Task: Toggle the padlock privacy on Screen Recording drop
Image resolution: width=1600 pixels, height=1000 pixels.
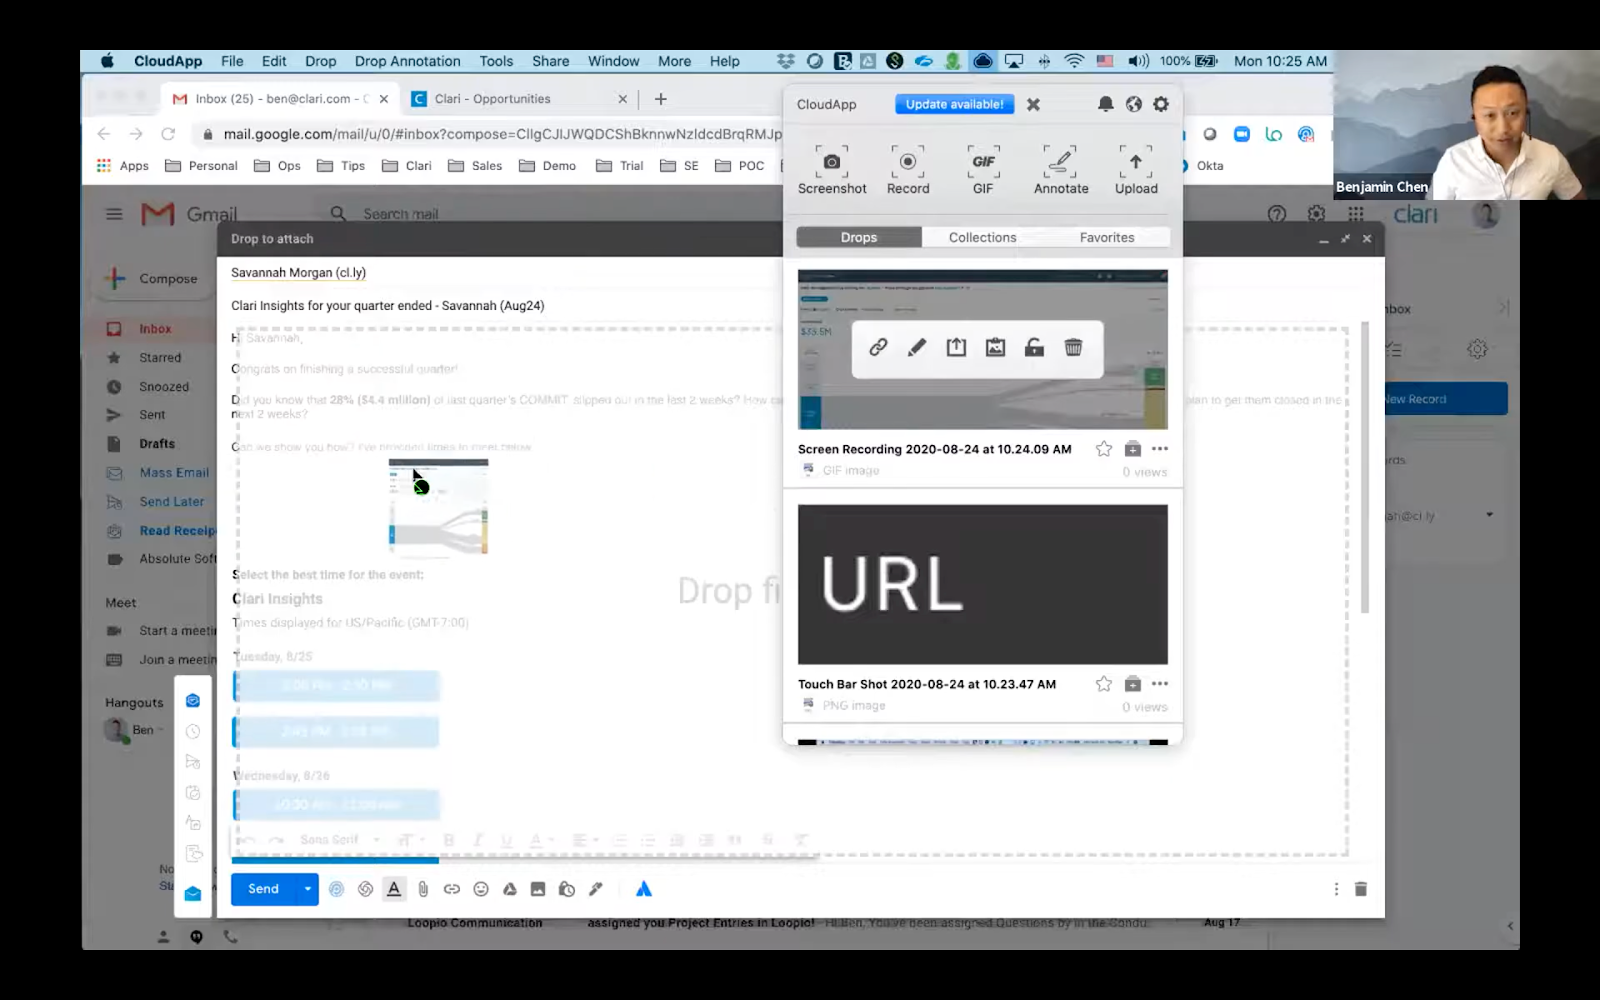Action: coord(1034,347)
